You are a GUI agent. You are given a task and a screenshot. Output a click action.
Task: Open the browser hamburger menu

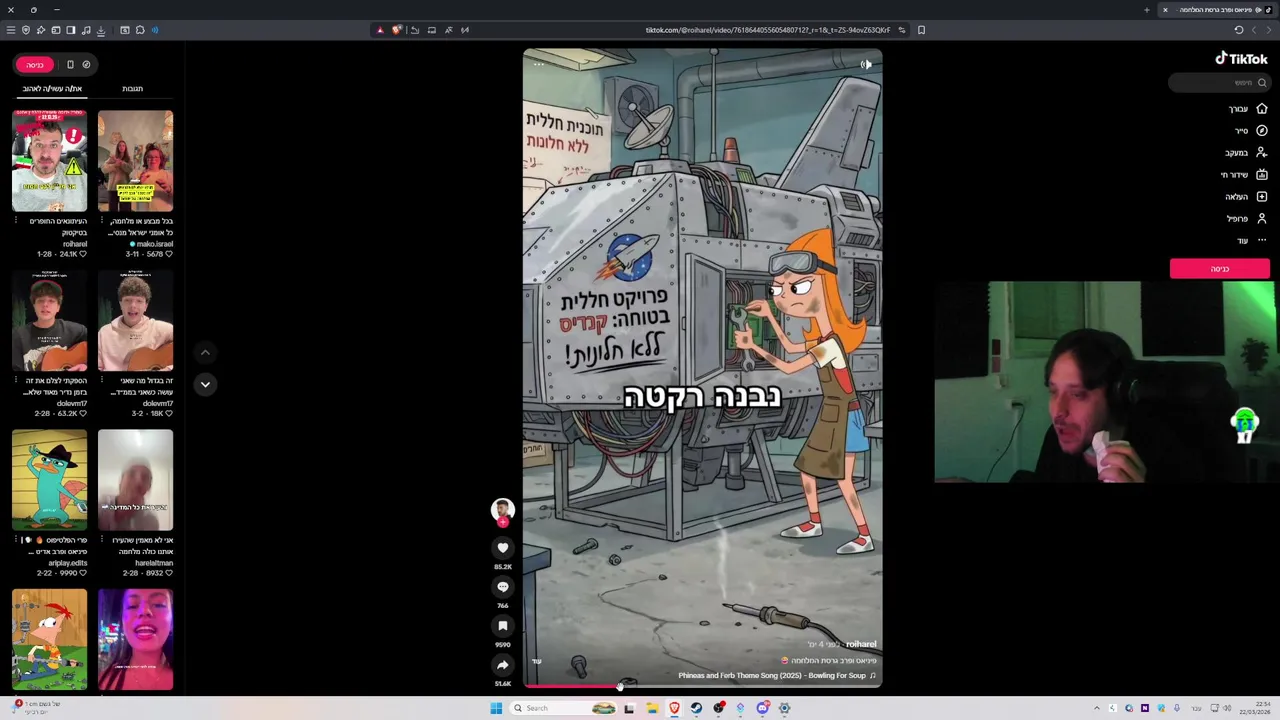[11, 30]
